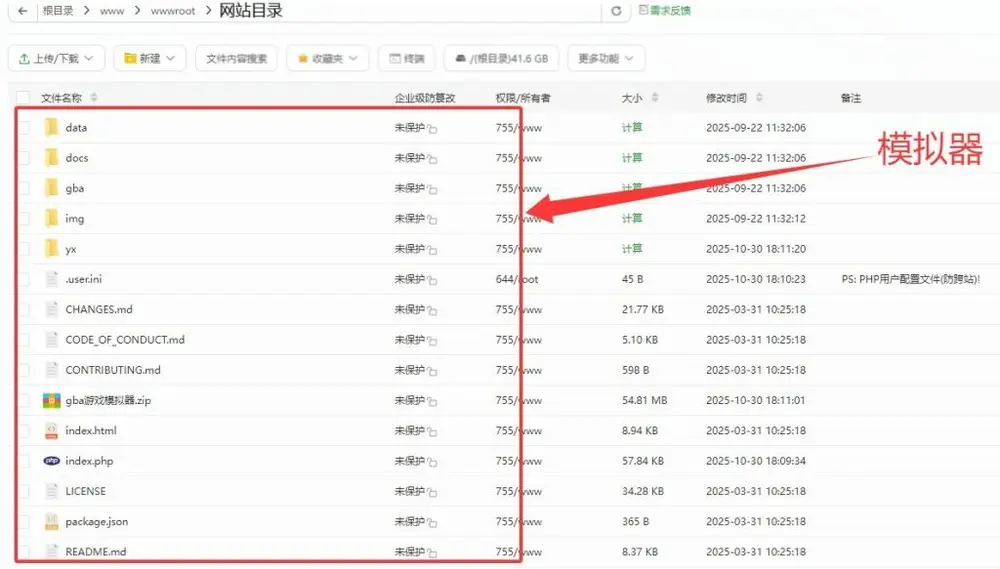
Task: Click the PS: PHP用户配置文件 remark
Action: (x=911, y=279)
